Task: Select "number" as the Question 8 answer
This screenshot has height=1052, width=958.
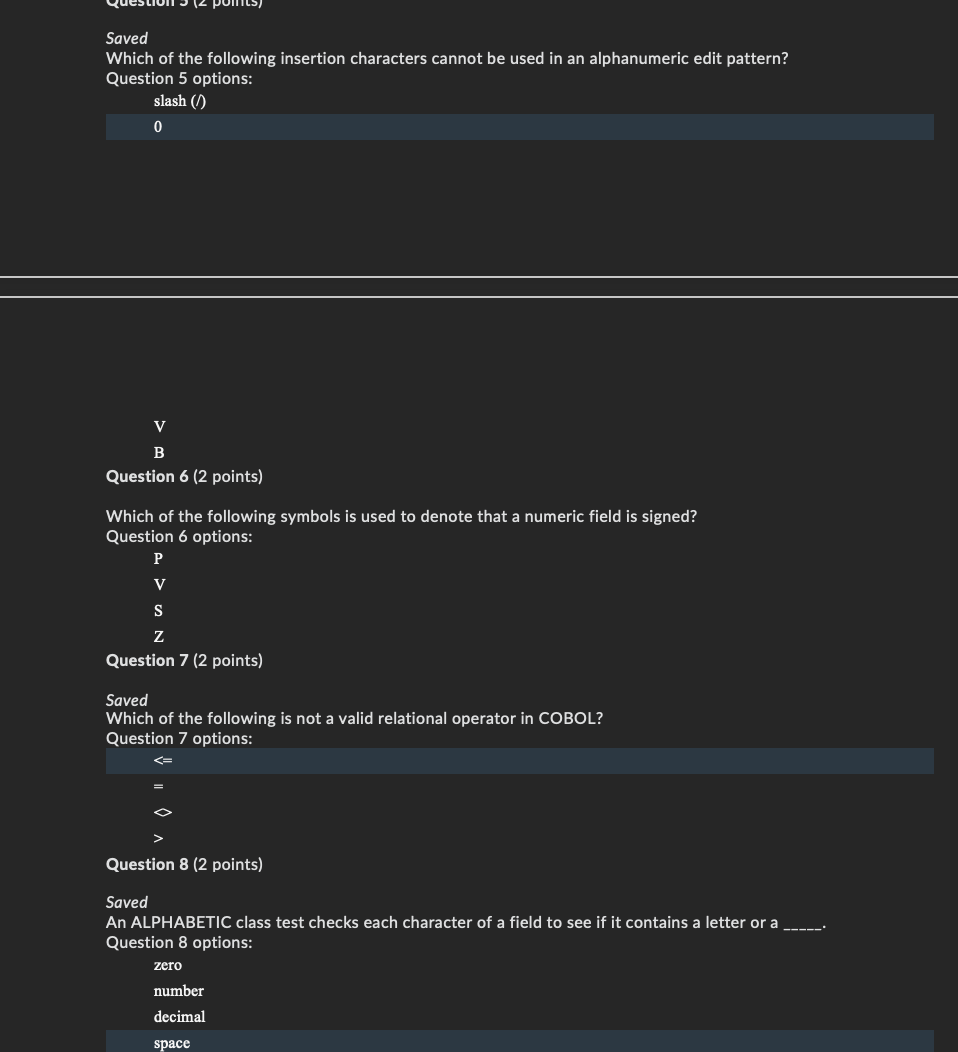Action: (179, 991)
